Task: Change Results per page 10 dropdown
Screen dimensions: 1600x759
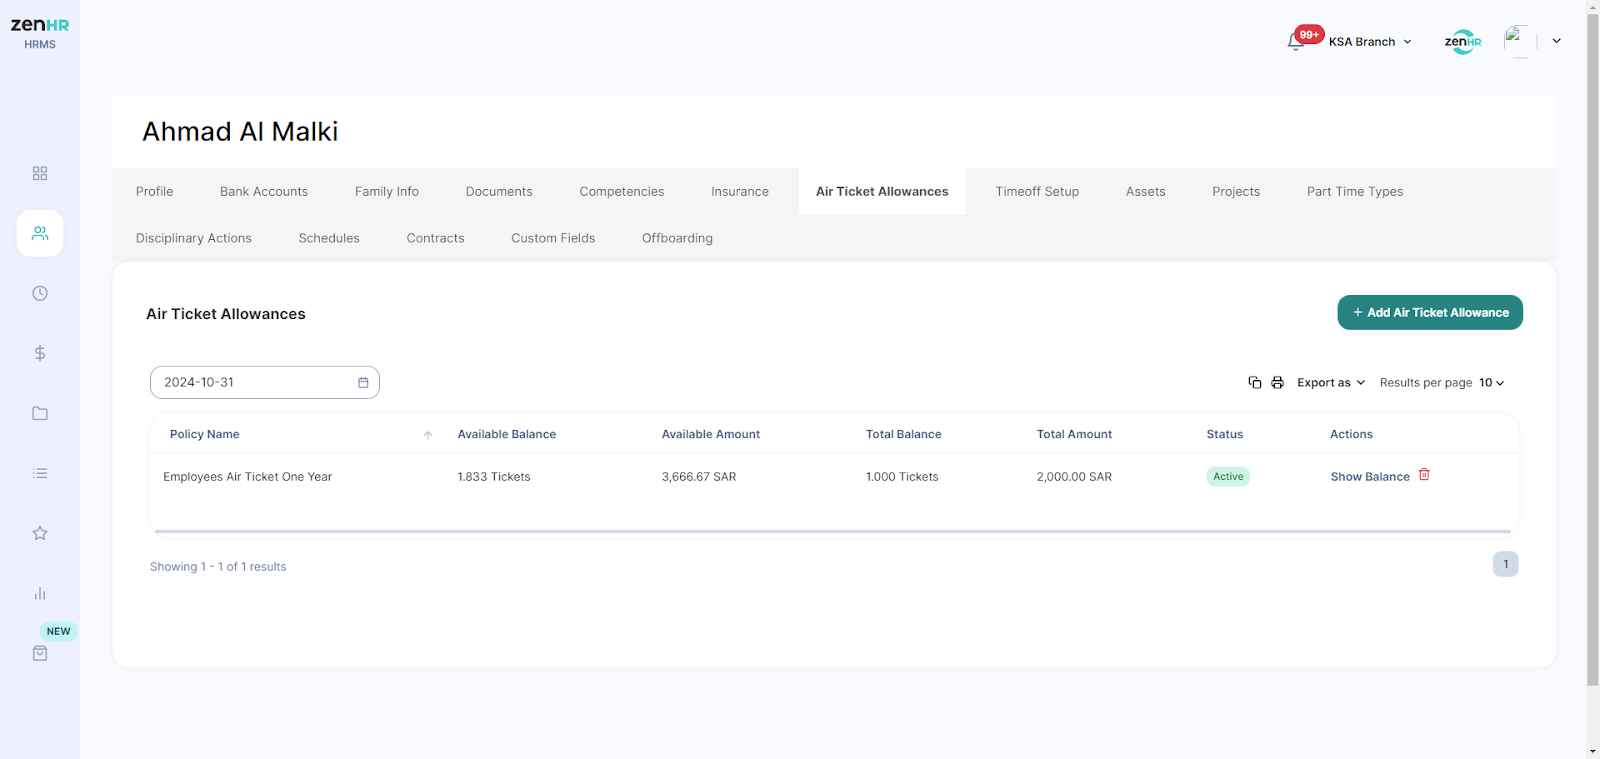Action: (1491, 382)
